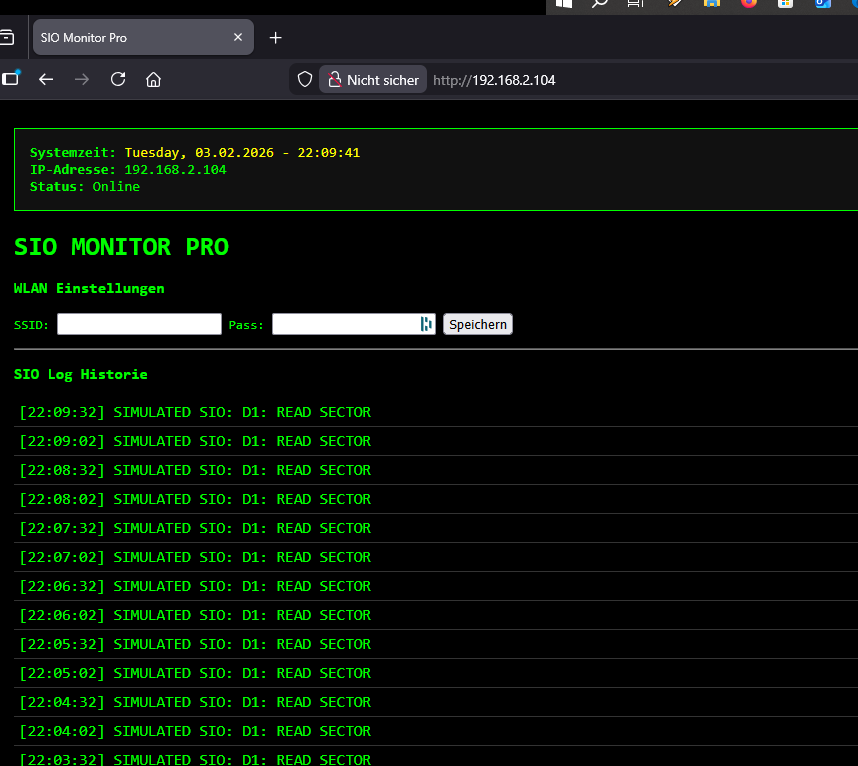Toggle password visibility in the Pass field
The image size is (858, 766).
(427, 324)
